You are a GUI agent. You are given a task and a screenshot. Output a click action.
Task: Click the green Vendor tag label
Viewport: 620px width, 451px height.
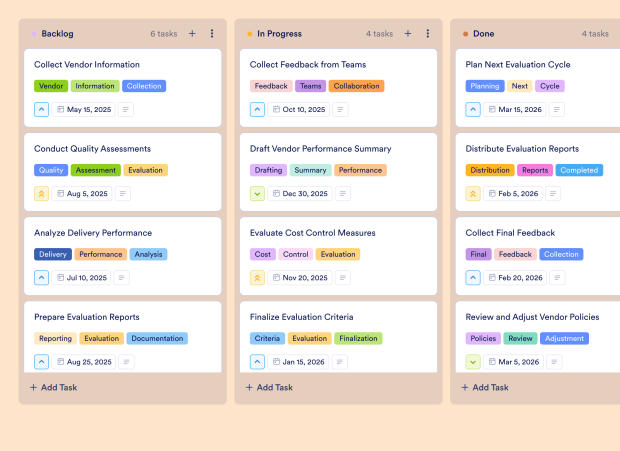tap(51, 86)
